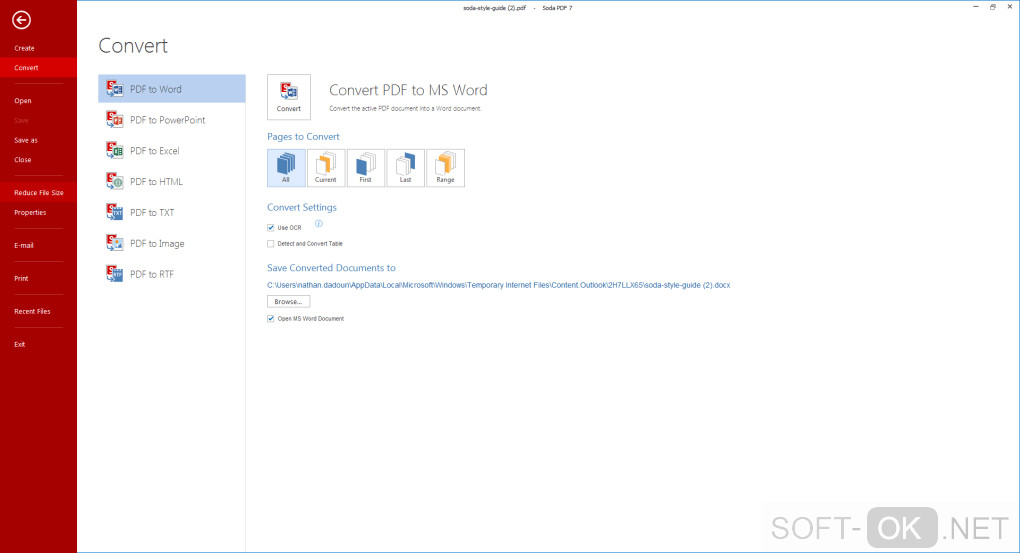1020x553 pixels.
Task: Click the PDF to Excel icon
Action: [x=115, y=150]
